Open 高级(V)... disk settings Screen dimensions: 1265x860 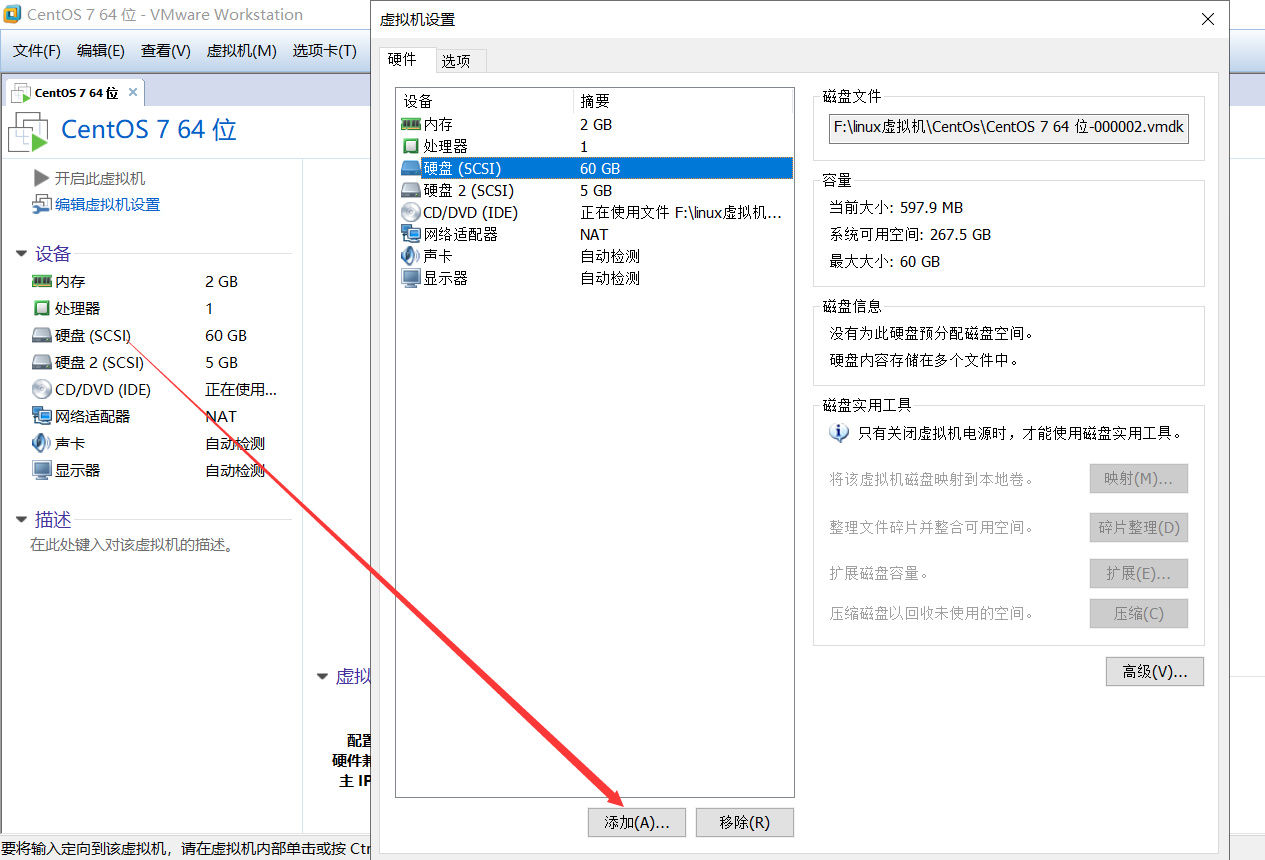click(x=1155, y=672)
